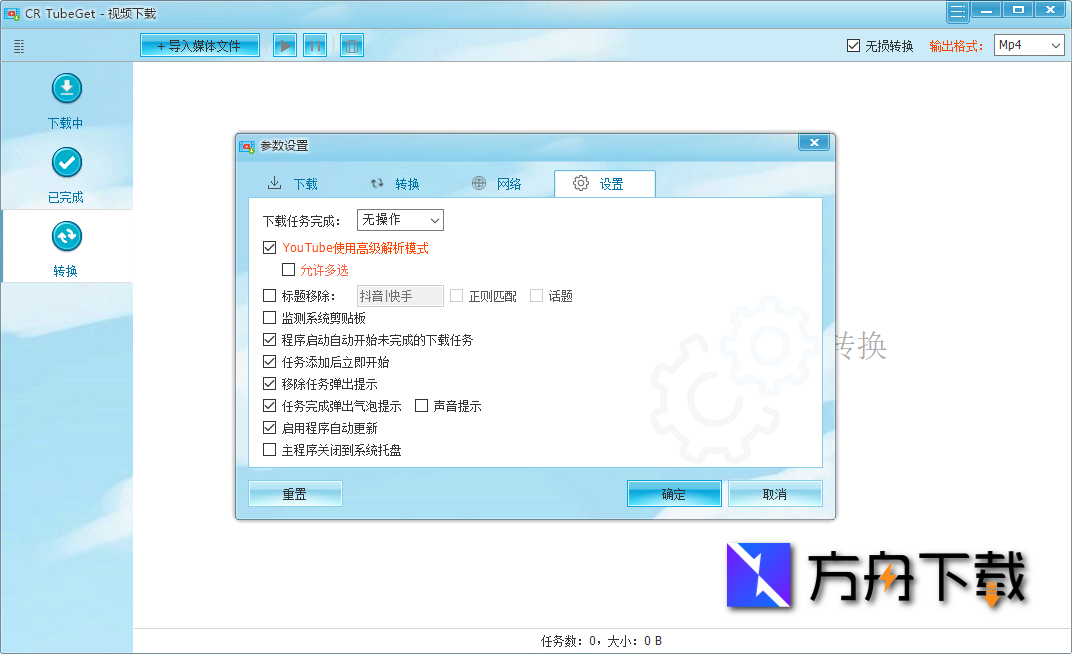
Task: Click the delete tasks trash icon
Action: [x=351, y=44]
